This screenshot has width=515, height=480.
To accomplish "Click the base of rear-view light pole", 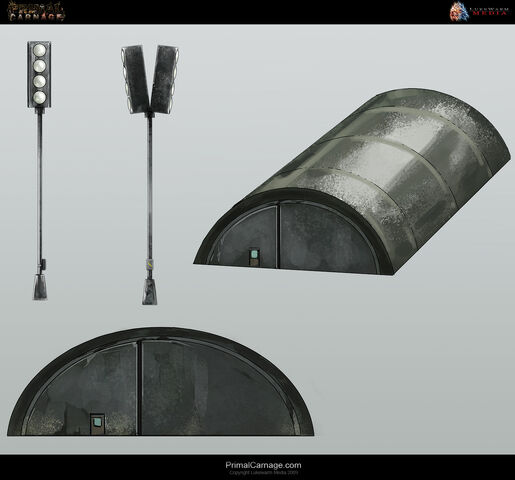I will coord(150,292).
